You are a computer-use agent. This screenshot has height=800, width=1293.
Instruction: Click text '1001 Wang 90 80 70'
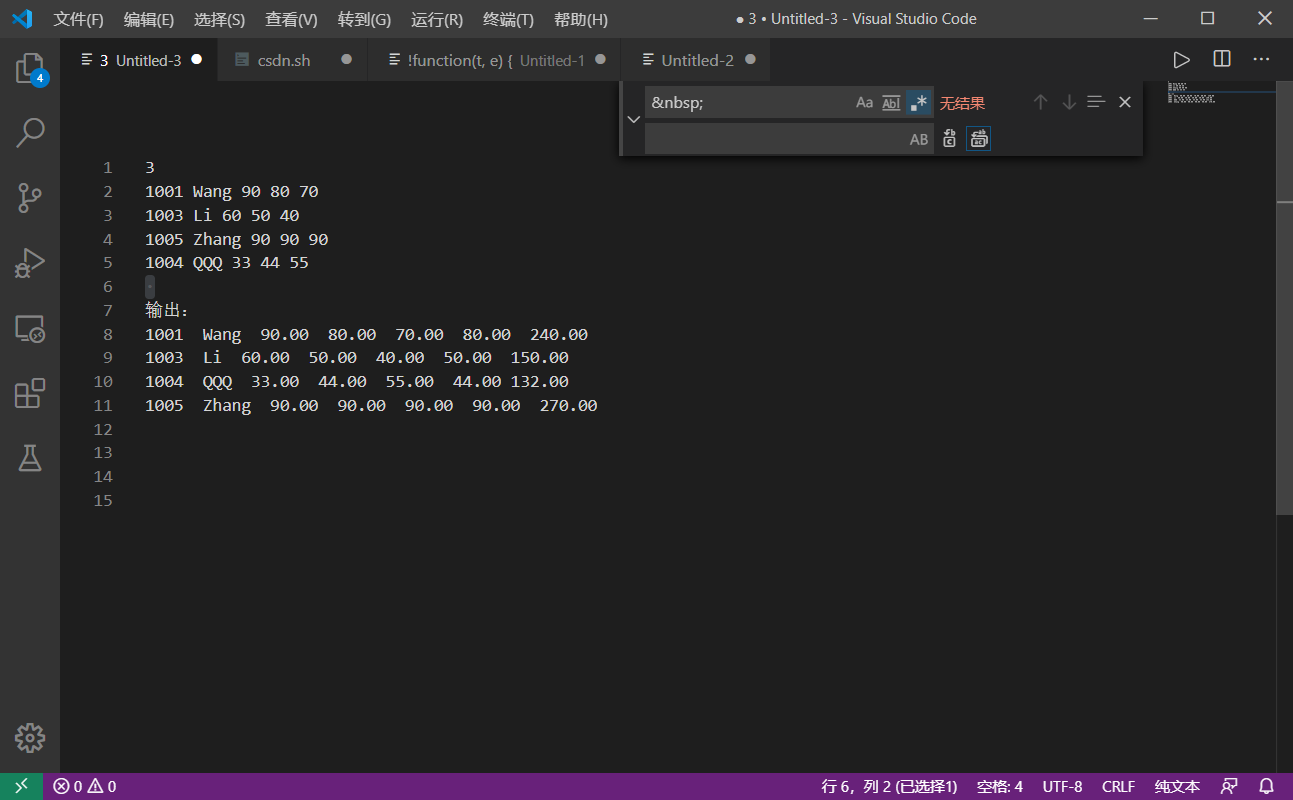point(232,191)
